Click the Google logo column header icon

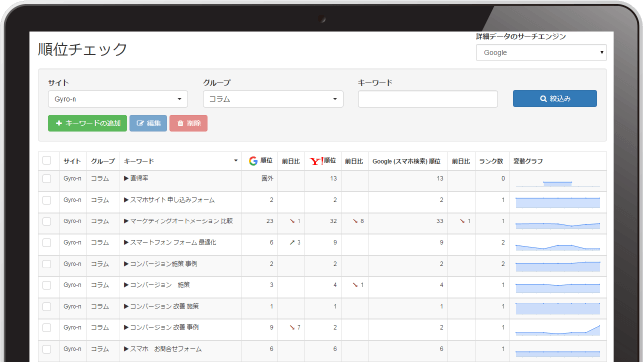point(253,161)
